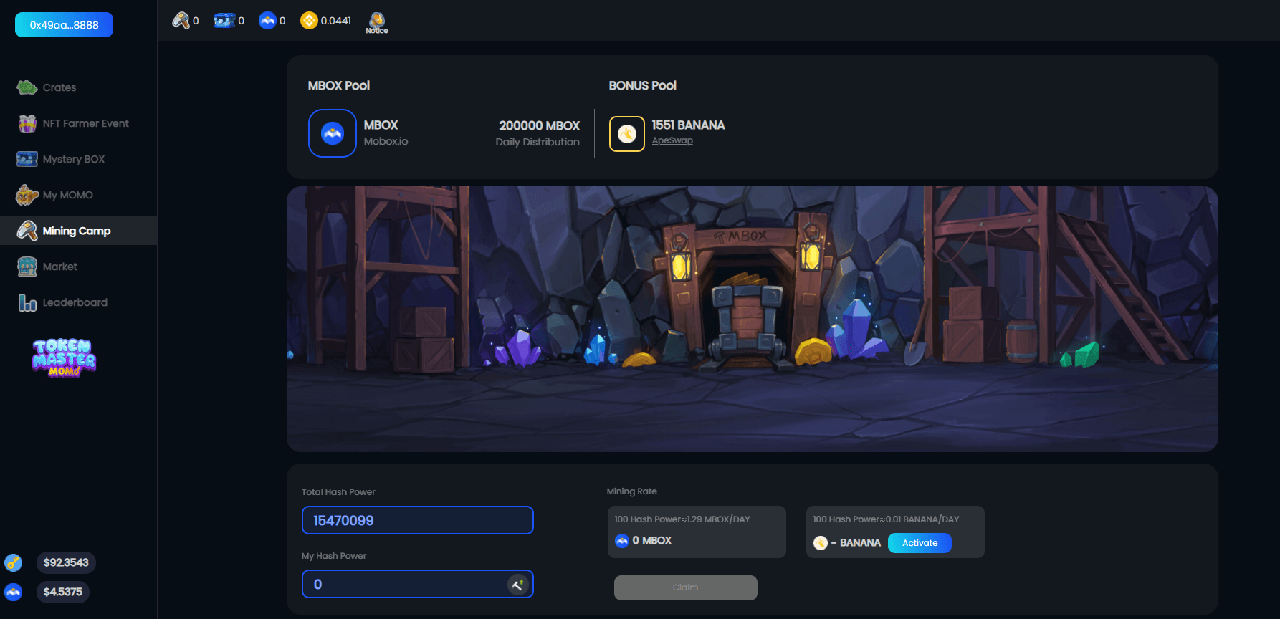Click the MBOX token icon in top bar
Screen dimensions: 1280x619
(267, 20)
